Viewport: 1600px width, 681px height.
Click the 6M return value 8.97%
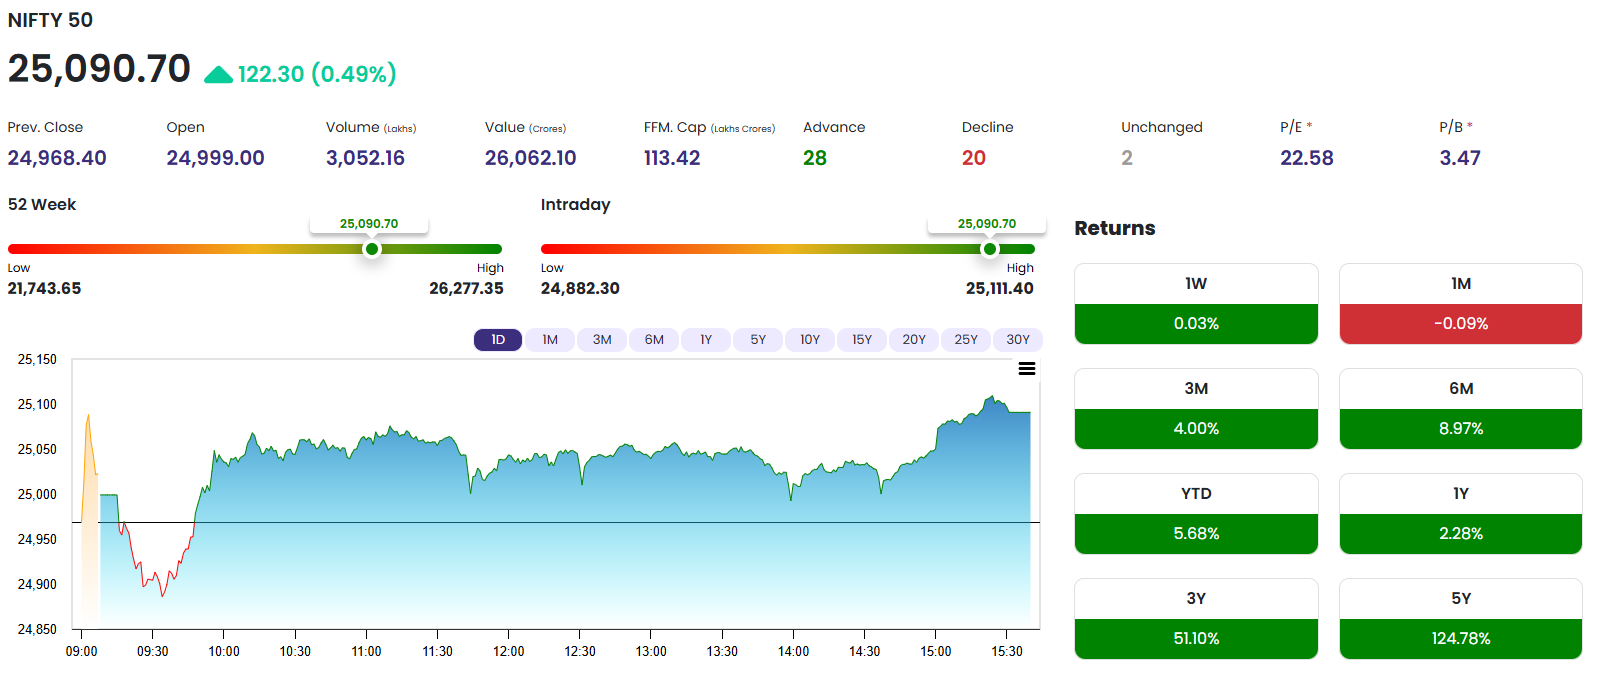[x=1461, y=429]
